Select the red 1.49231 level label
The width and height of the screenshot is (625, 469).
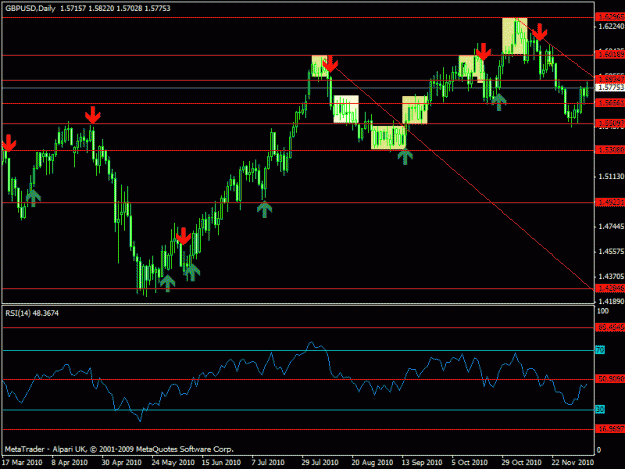coord(610,202)
